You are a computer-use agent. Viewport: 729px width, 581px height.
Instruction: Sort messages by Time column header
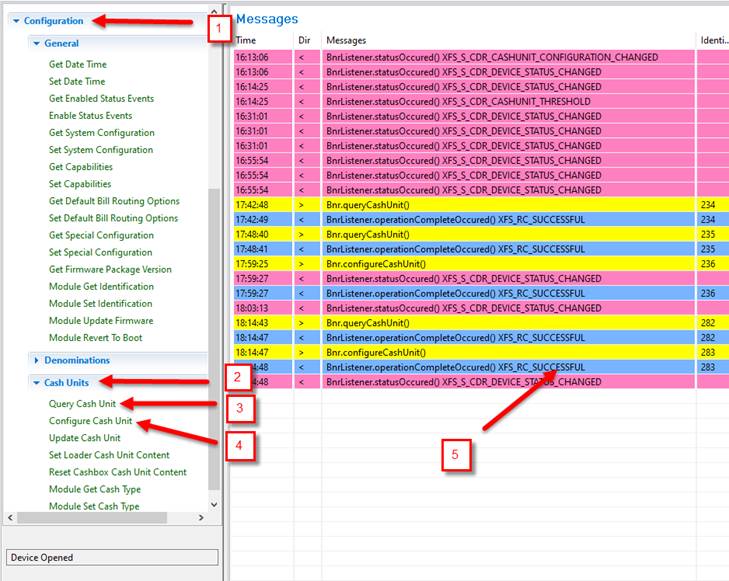(246, 40)
